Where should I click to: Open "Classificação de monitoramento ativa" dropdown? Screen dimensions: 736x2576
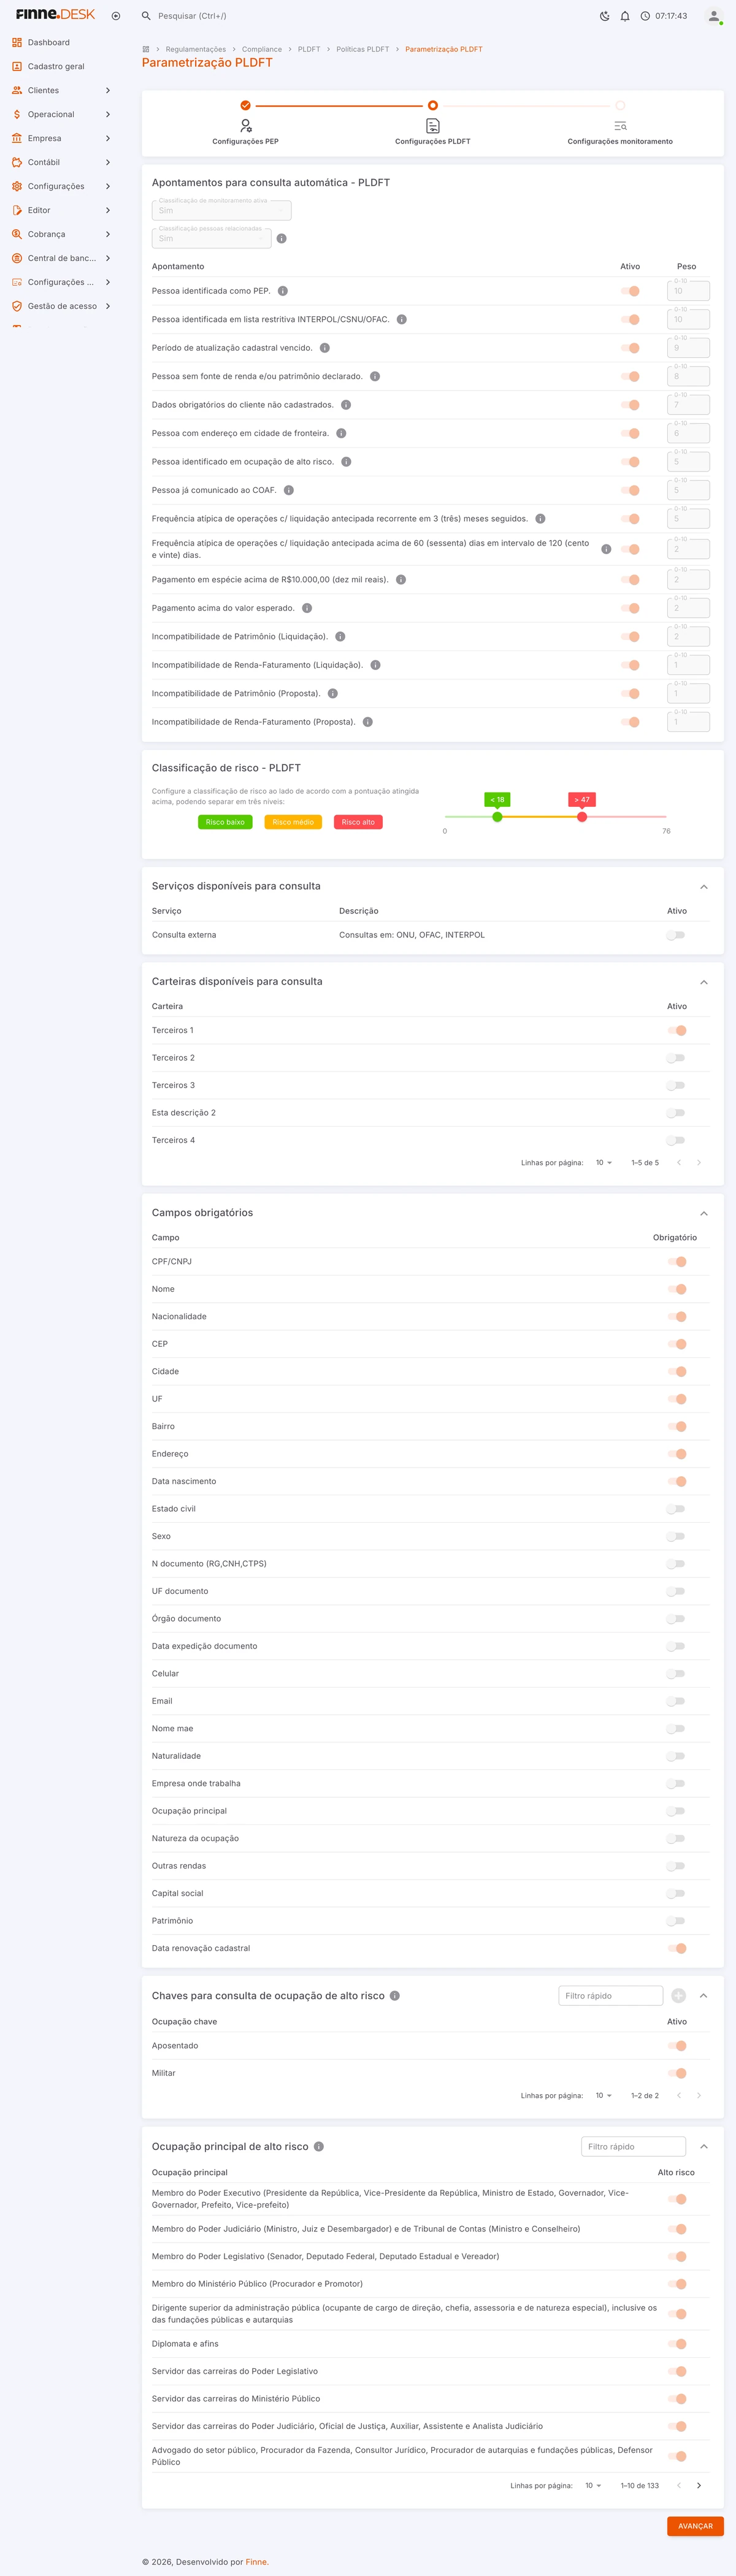(221, 210)
